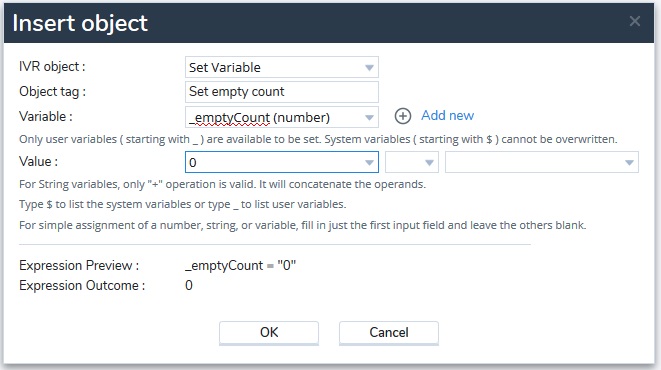Click the arrow of the small operator combo box
The height and width of the screenshot is (370, 661).
click(429, 163)
